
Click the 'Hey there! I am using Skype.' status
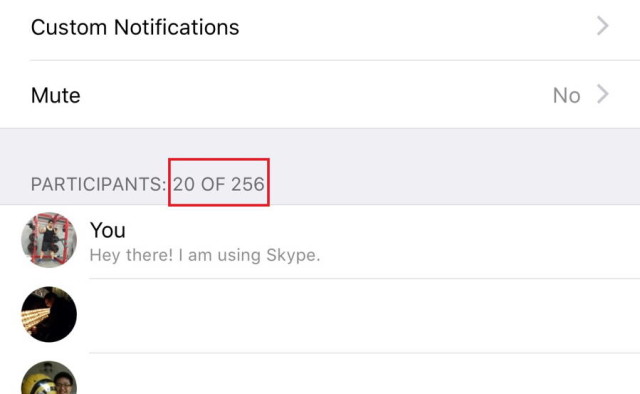204,255
